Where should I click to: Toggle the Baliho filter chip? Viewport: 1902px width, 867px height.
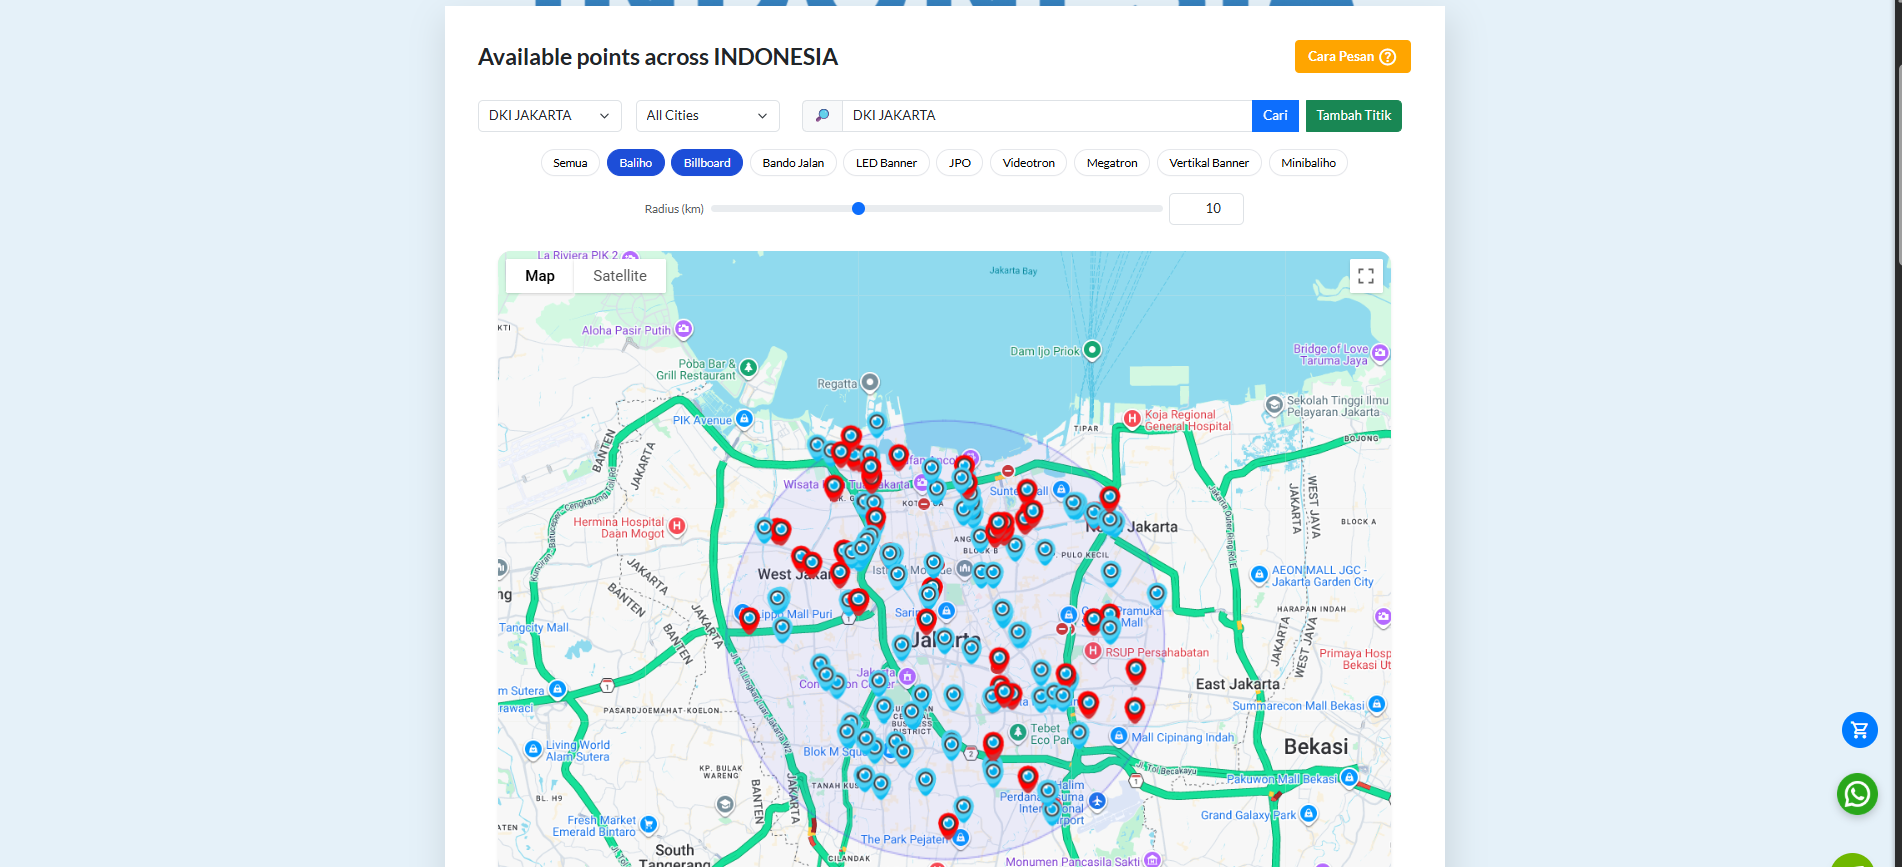click(x=635, y=163)
